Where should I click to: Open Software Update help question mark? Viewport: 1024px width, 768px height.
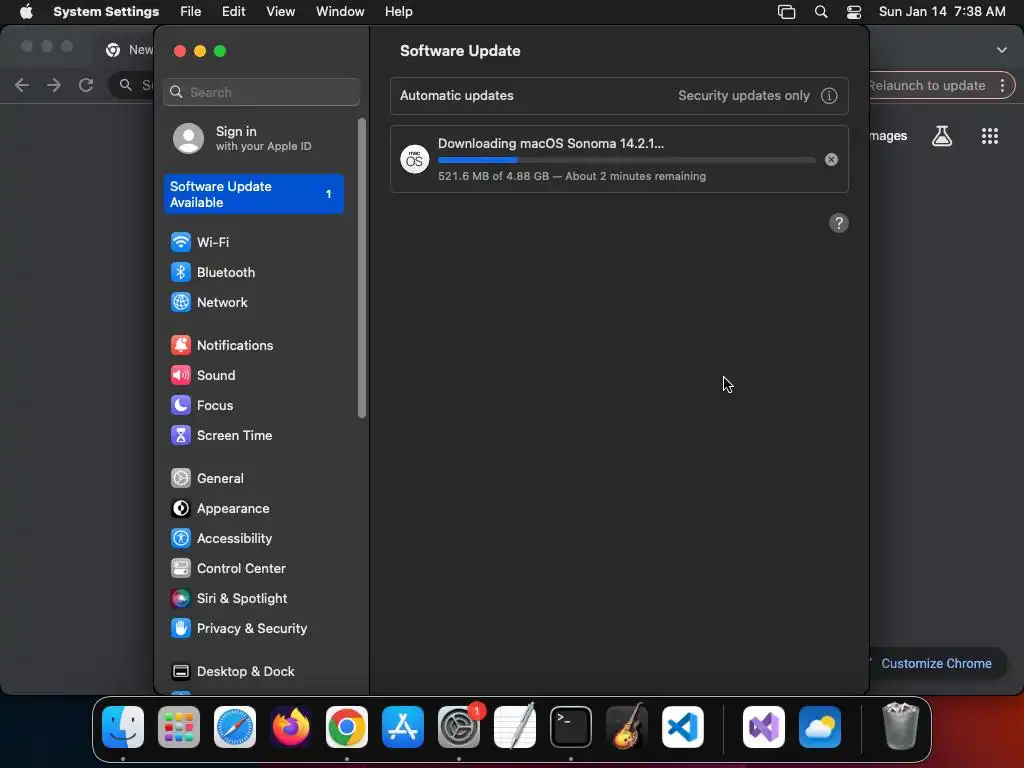[839, 223]
